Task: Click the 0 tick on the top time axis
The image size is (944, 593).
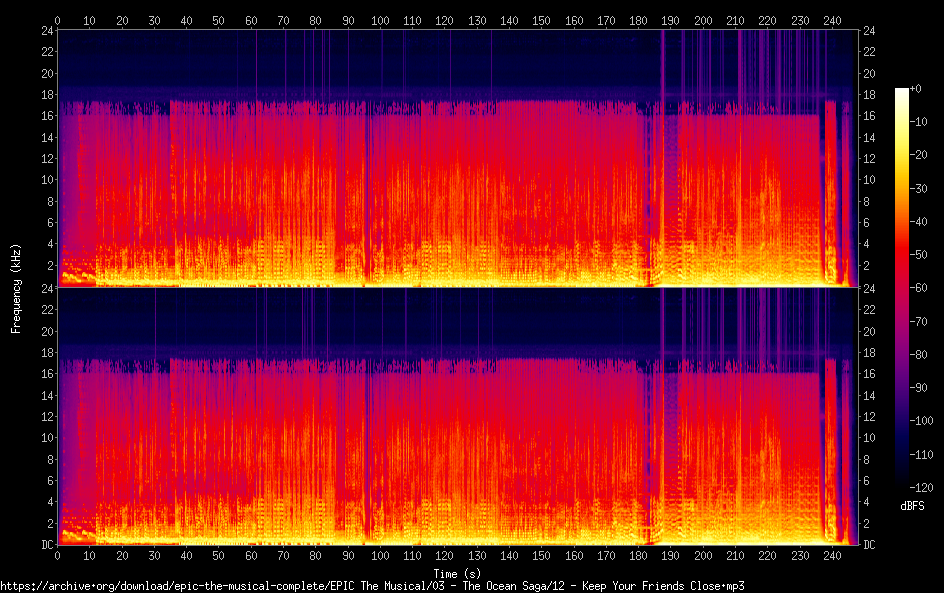Action: tap(58, 20)
